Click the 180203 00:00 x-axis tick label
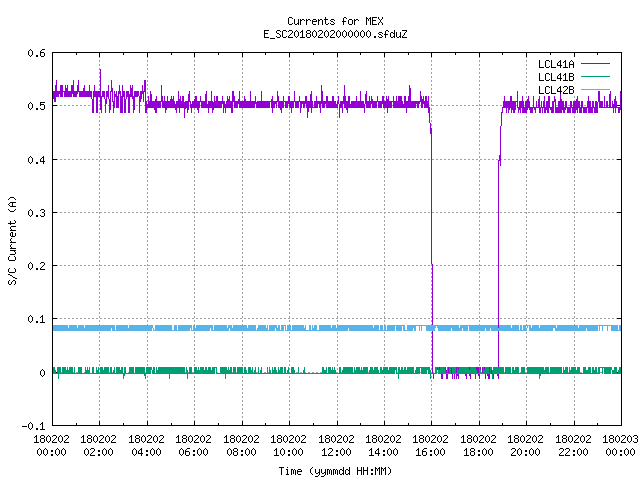 (x=620, y=446)
